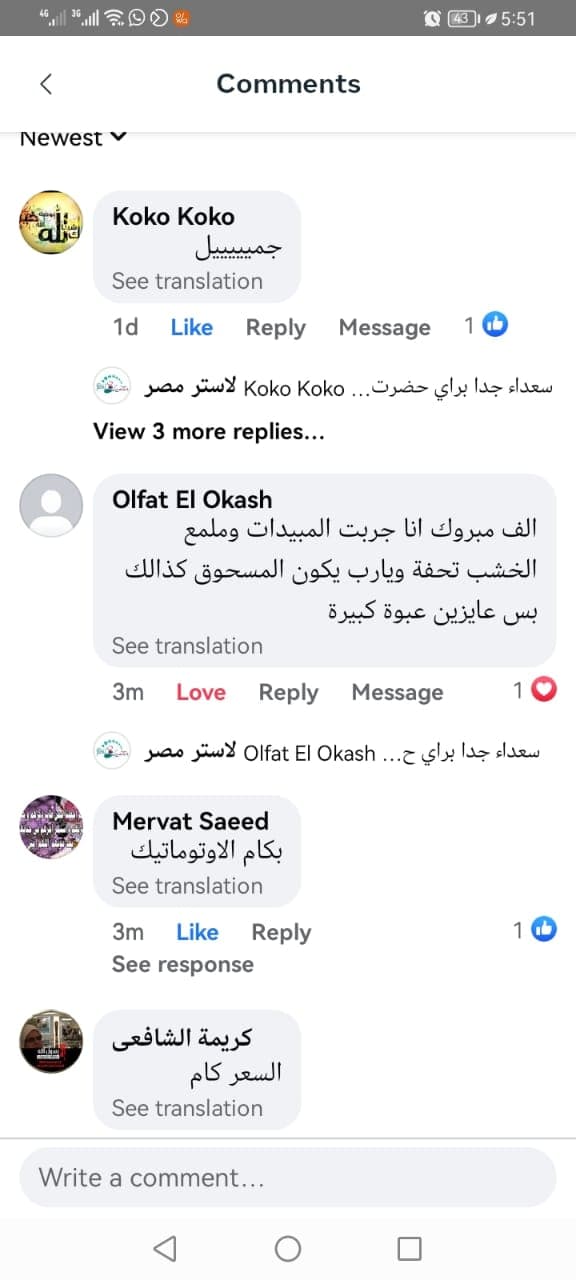The image size is (576, 1280).
Task: Open the thumbs-up reaction on Mervat Saeed's comment
Action: (544, 929)
